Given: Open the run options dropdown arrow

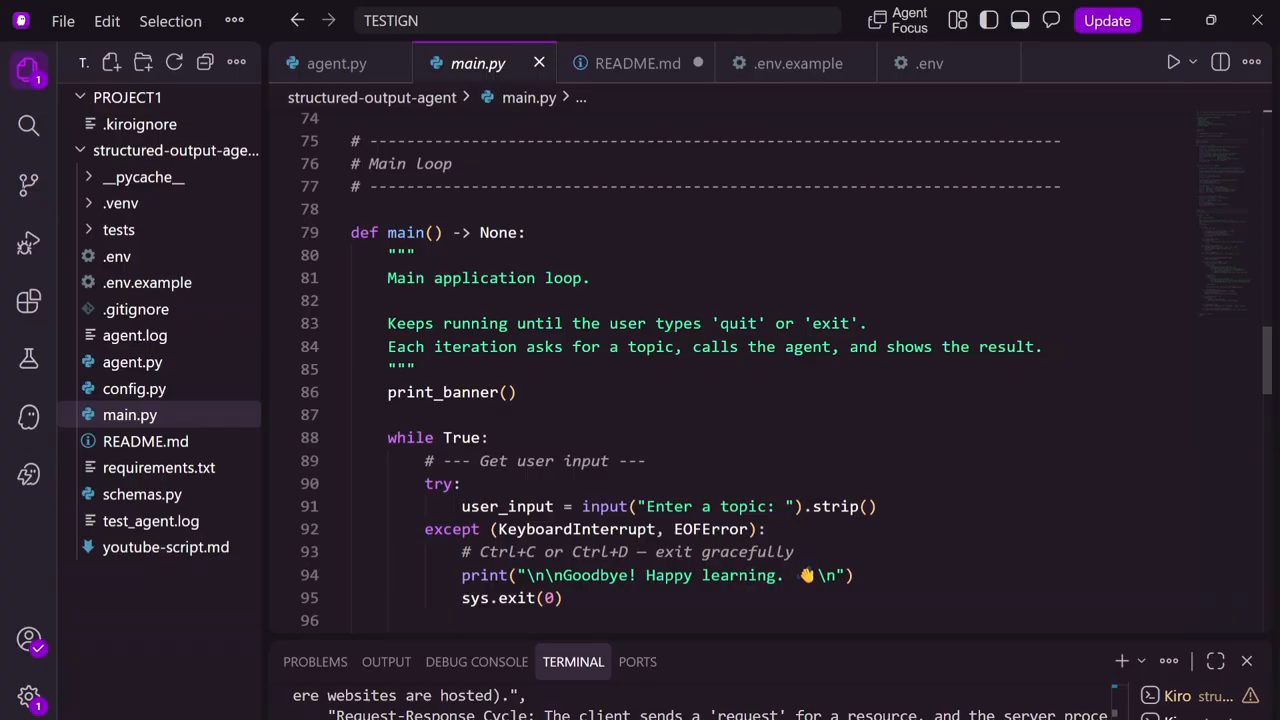Looking at the screenshot, I should pyautogui.click(x=1193, y=62).
